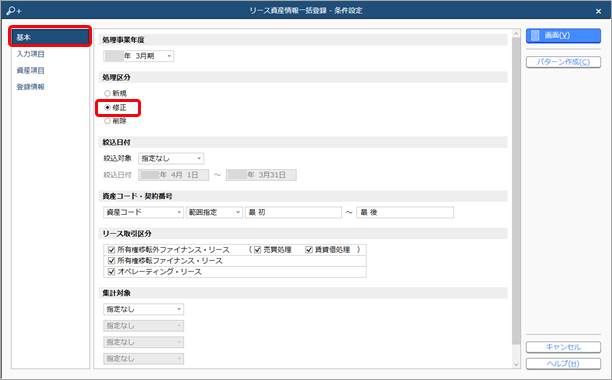Click the document icon on 画面(V) button

tap(535, 36)
